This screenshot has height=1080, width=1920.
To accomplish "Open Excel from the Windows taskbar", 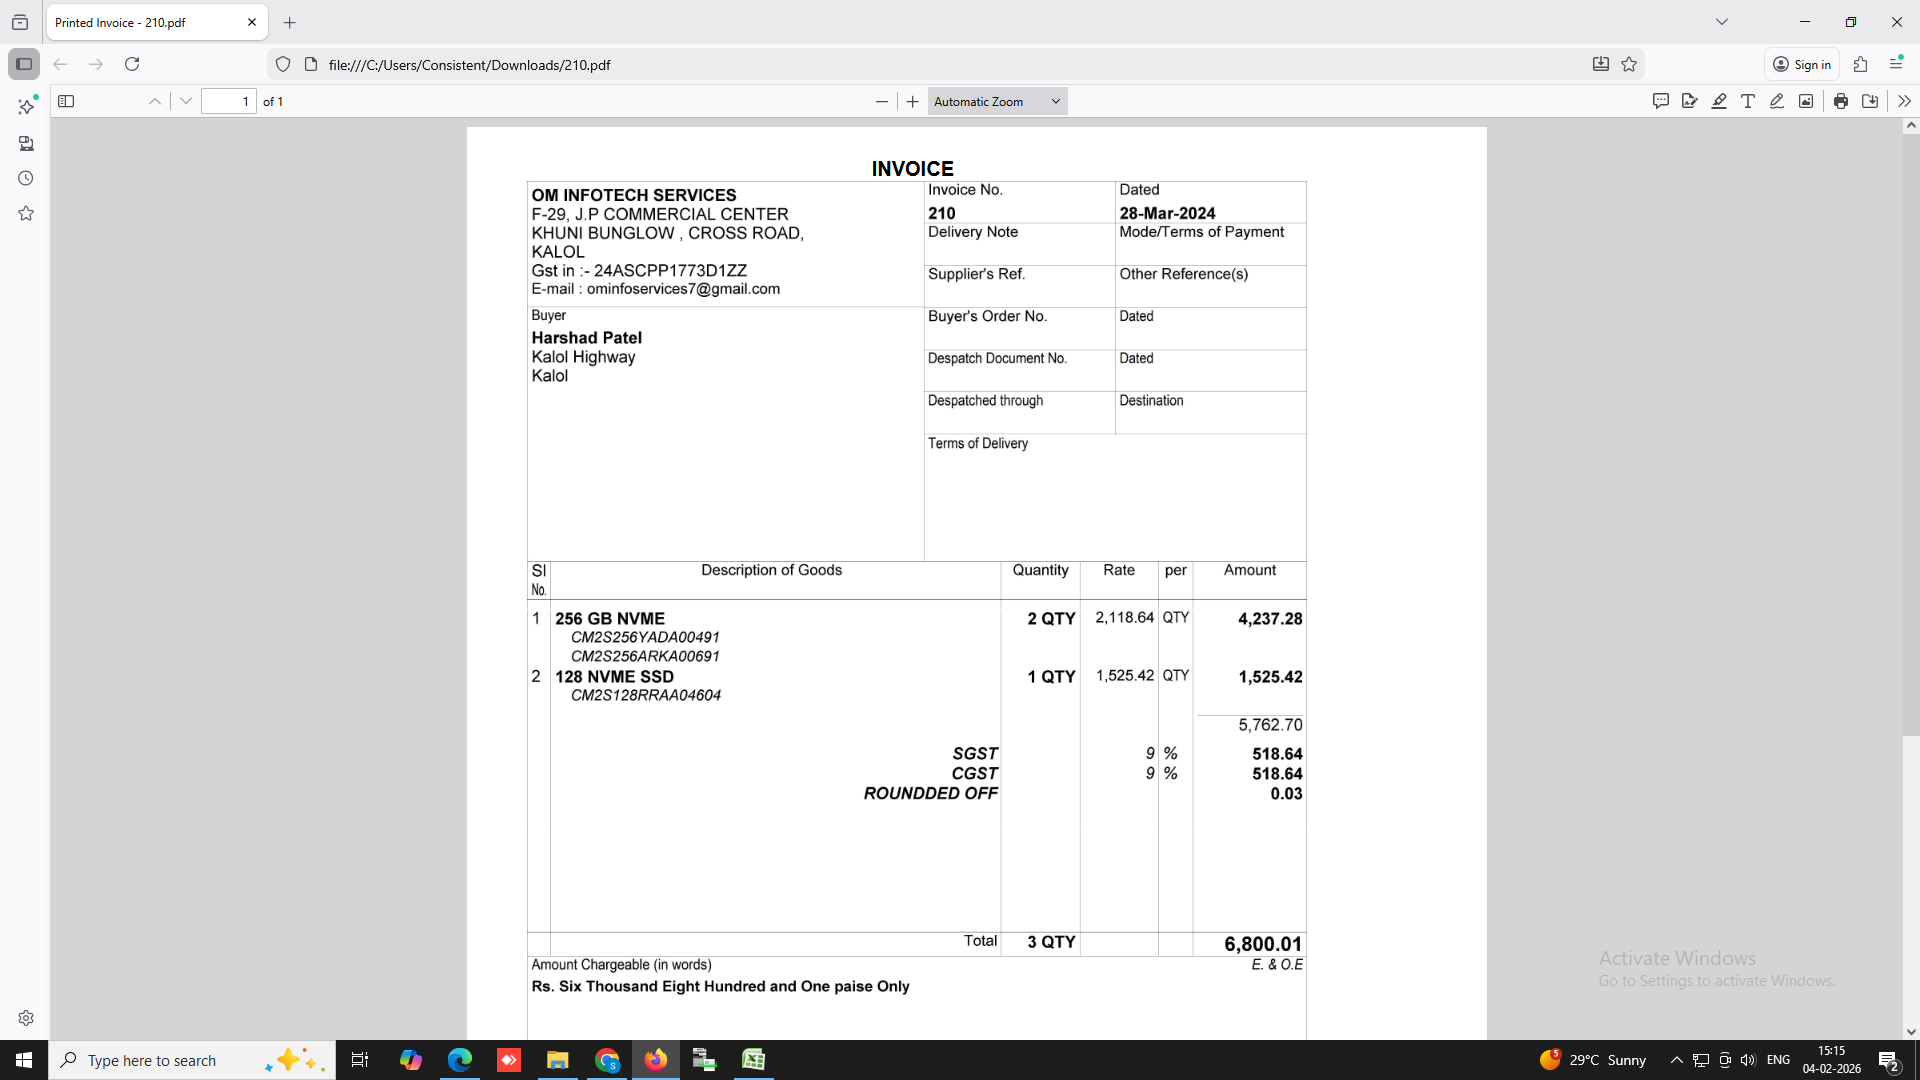I will coord(753,1060).
